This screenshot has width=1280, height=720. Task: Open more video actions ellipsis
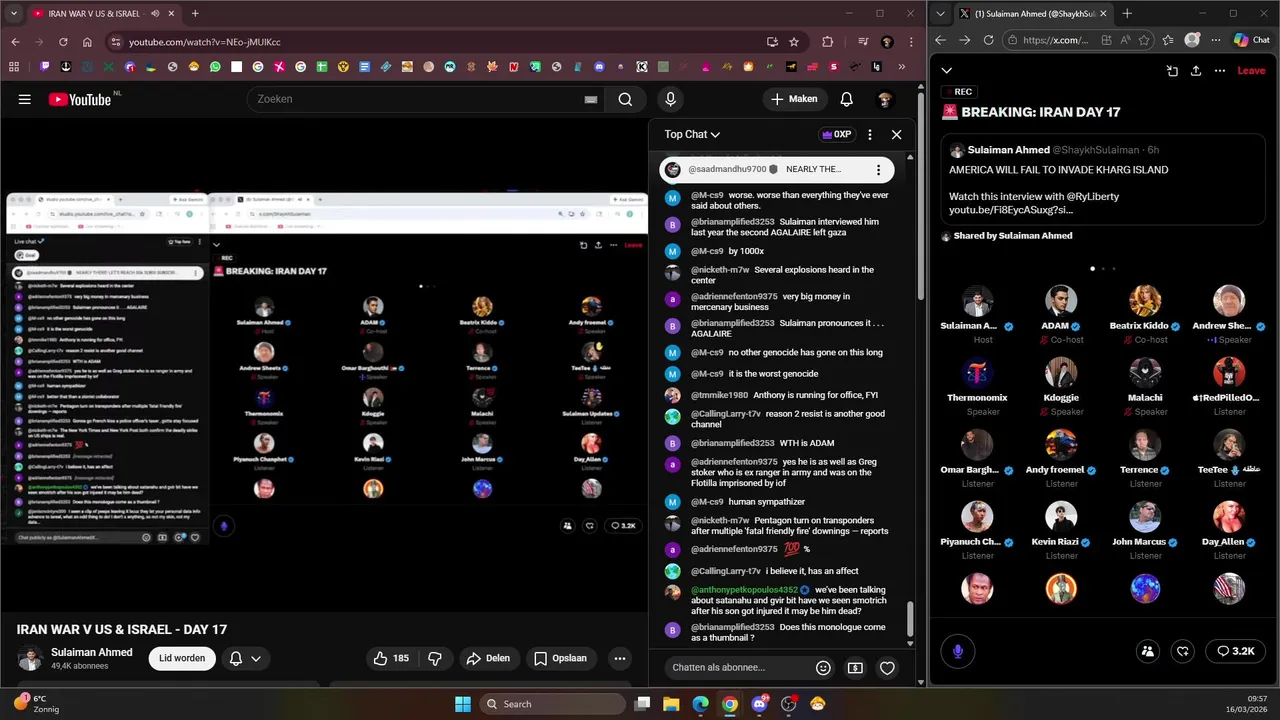click(x=620, y=658)
